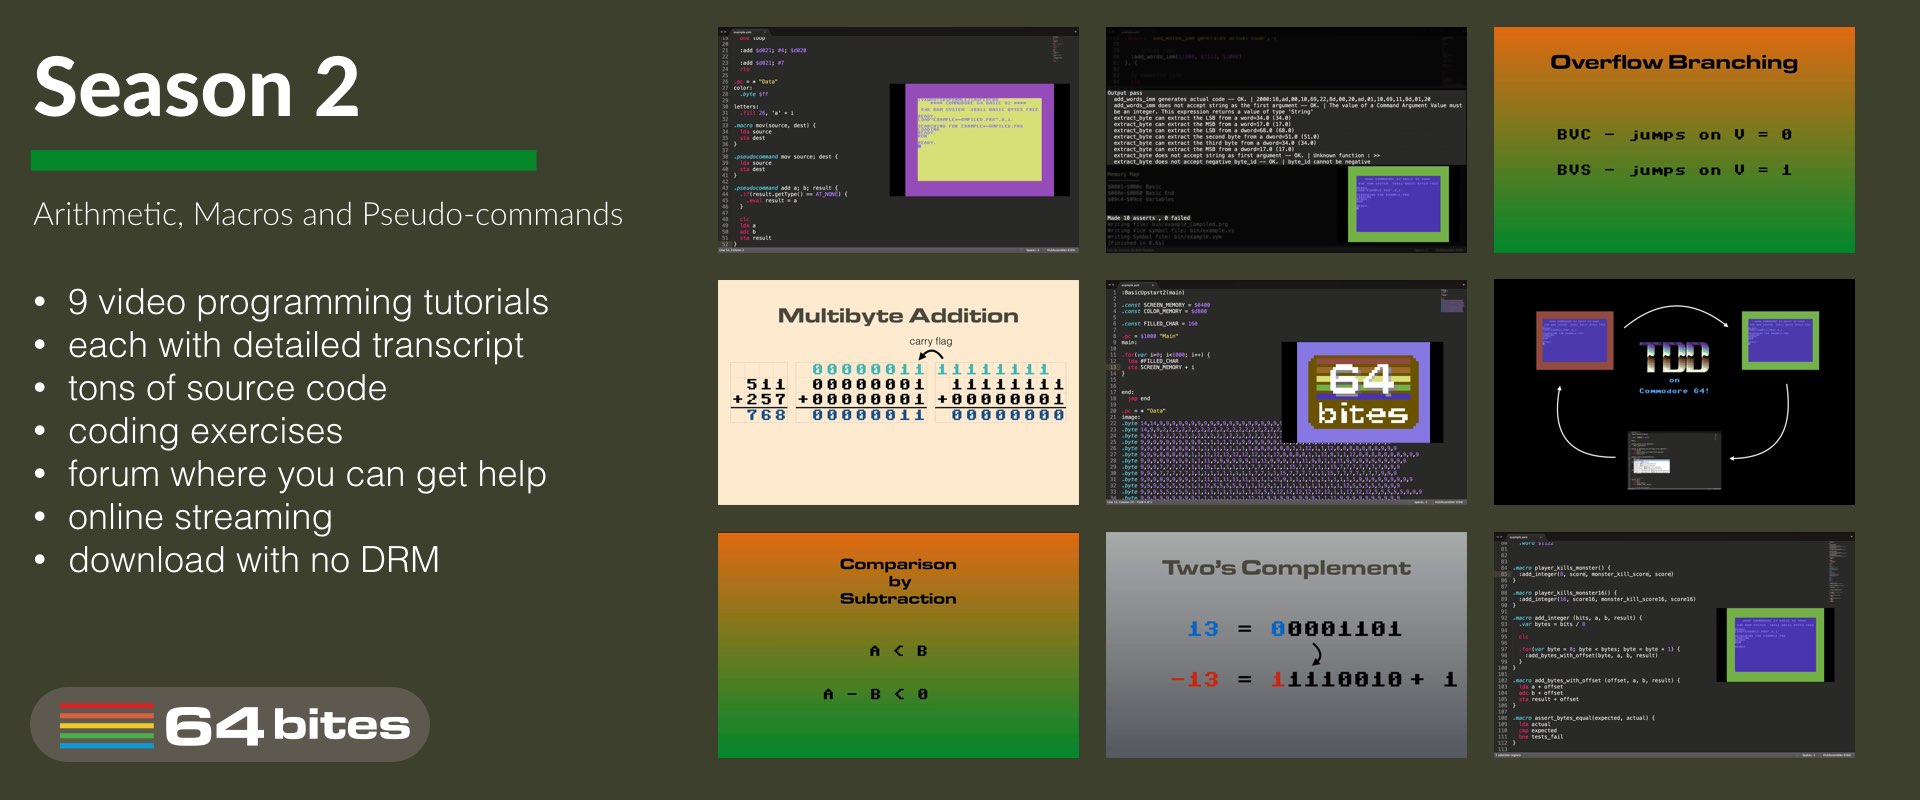1920x800 pixels.
Task: Select thumbnail with pixelated 64 bites image
Action: [x=1286, y=392]
